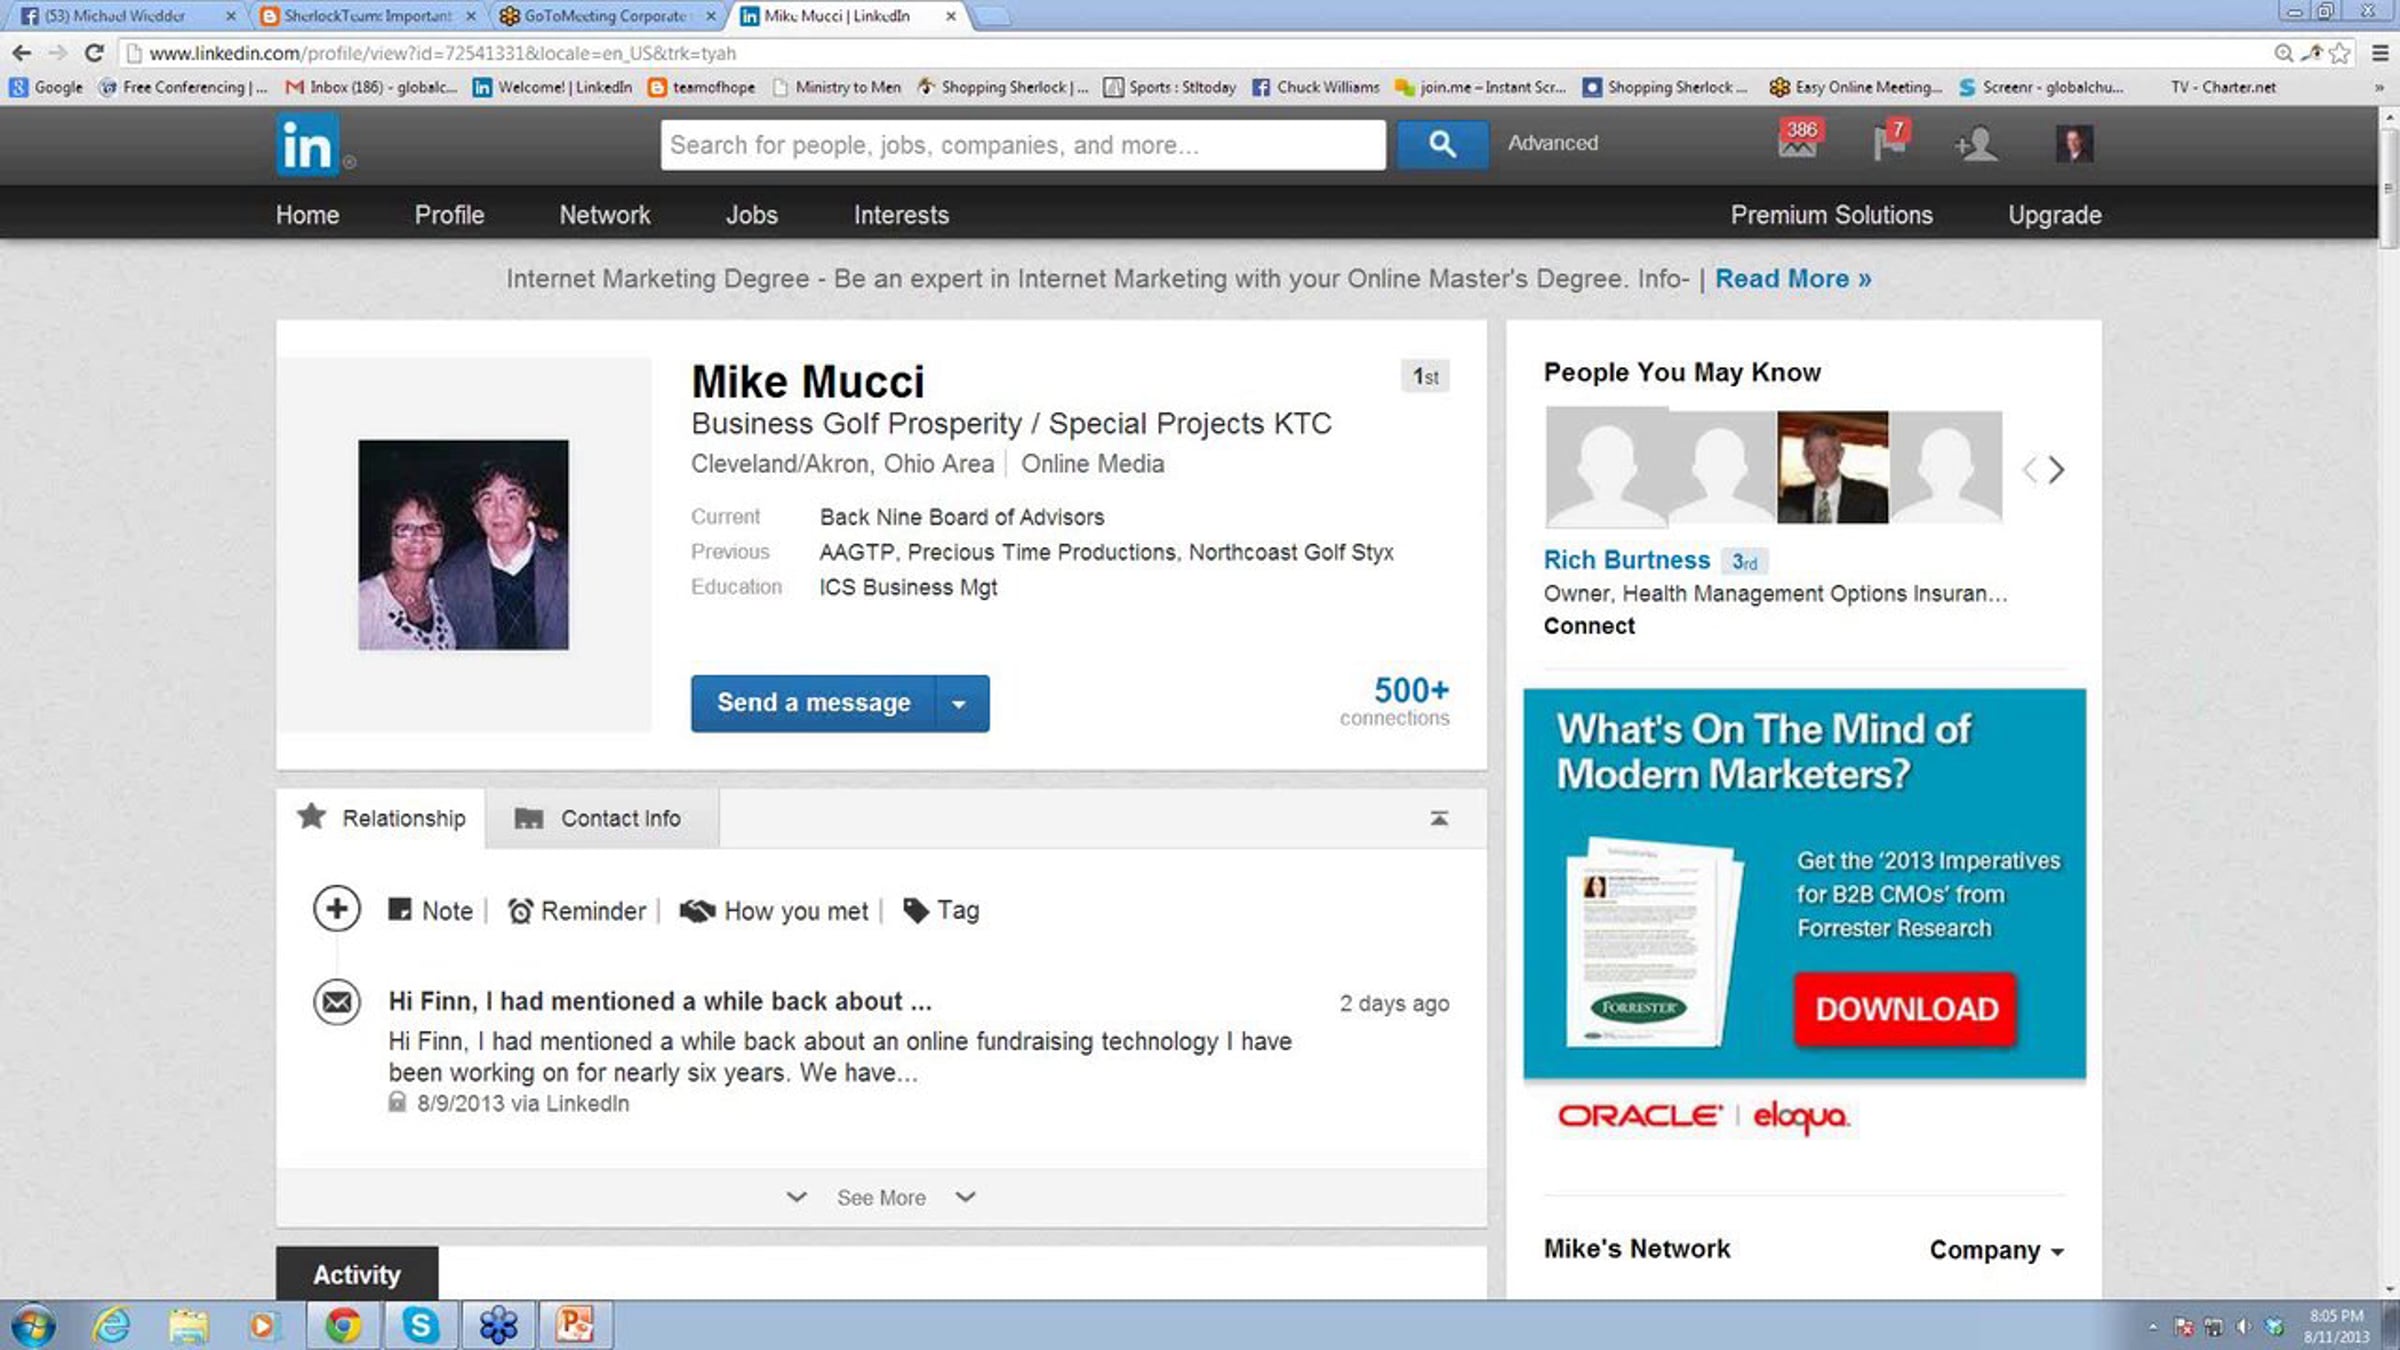Follow the Read More link

pyautogui.click(x=1793, y=279)
